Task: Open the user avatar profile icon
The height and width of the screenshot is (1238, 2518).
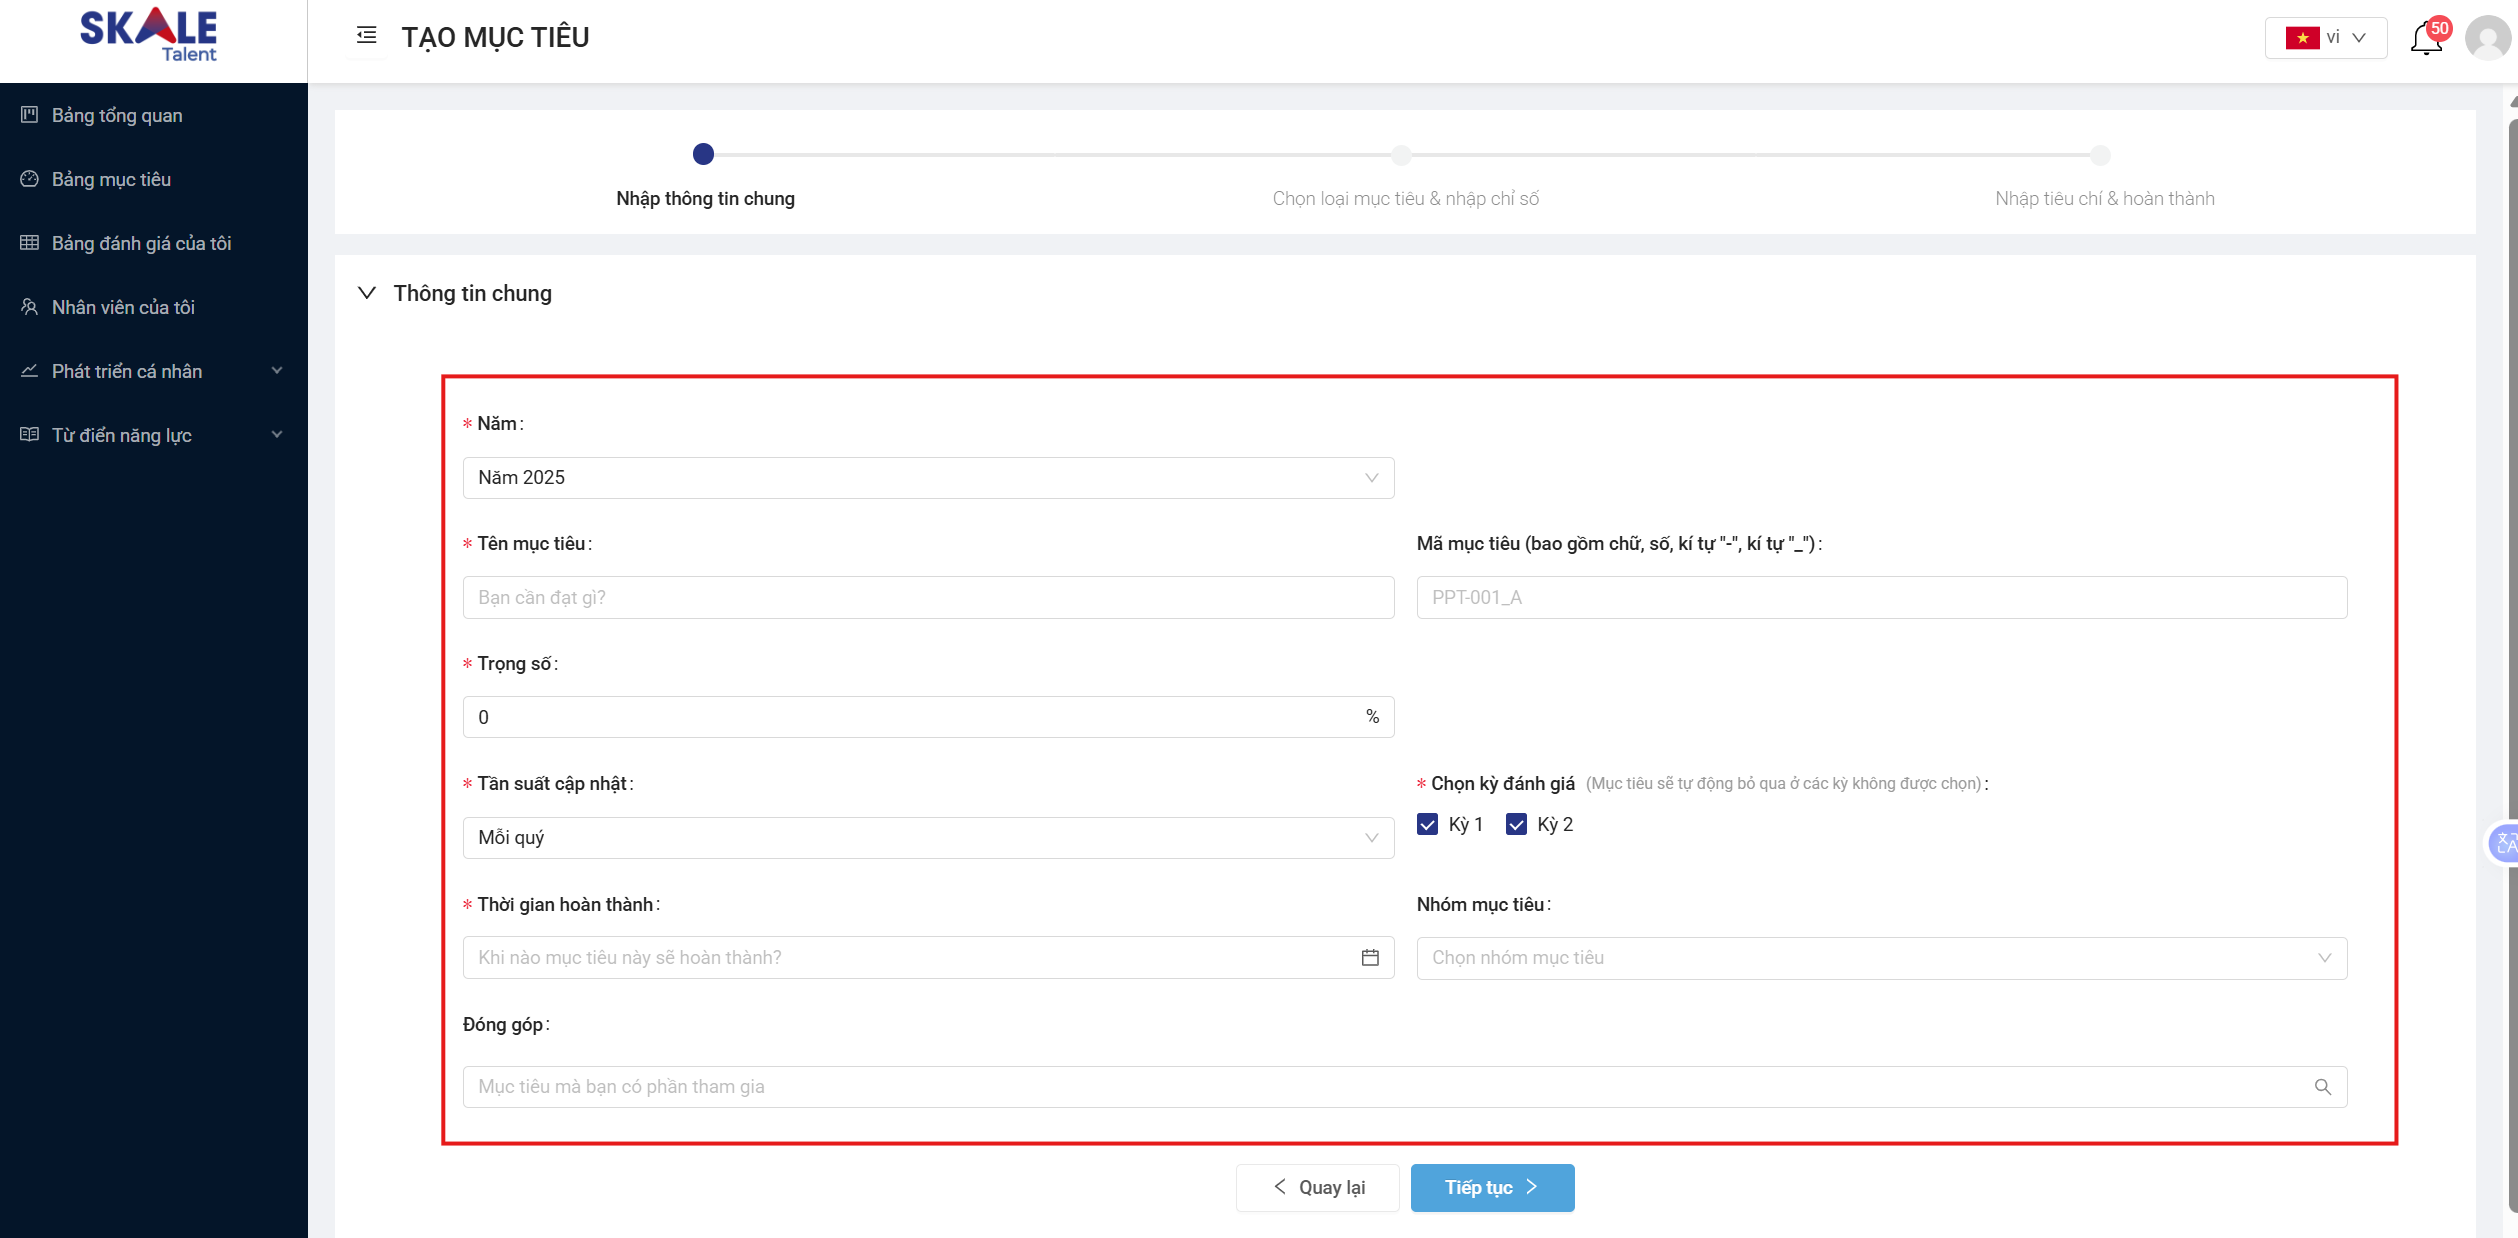Action: [2487, 38]
